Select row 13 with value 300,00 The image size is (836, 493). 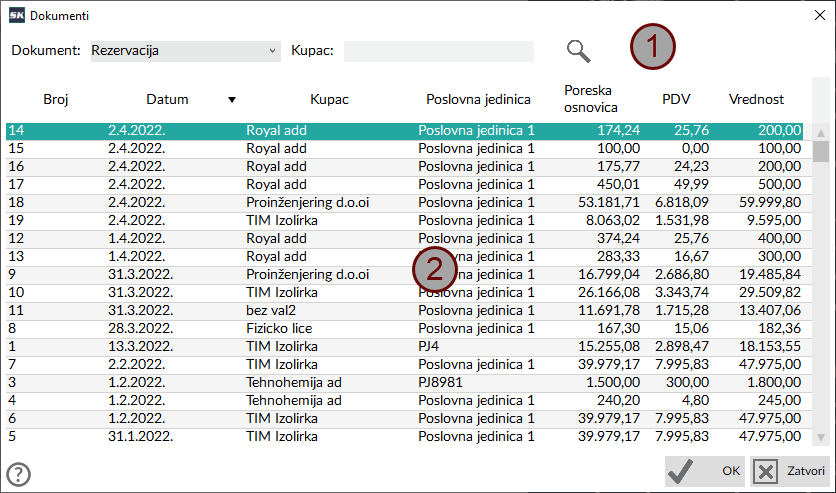(x=404, y=256)
